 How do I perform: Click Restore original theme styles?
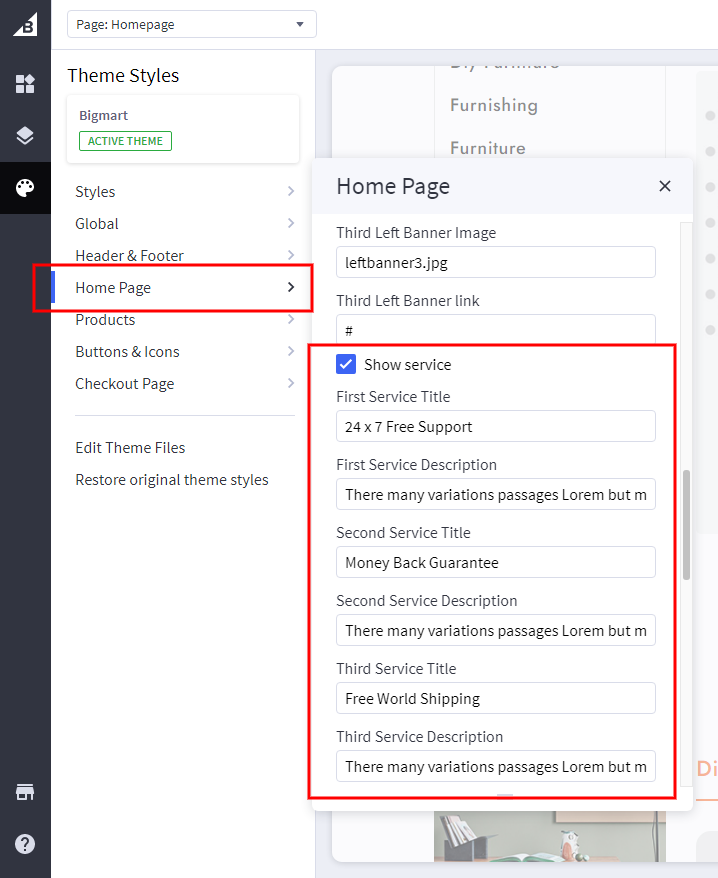tap(172, 480)
